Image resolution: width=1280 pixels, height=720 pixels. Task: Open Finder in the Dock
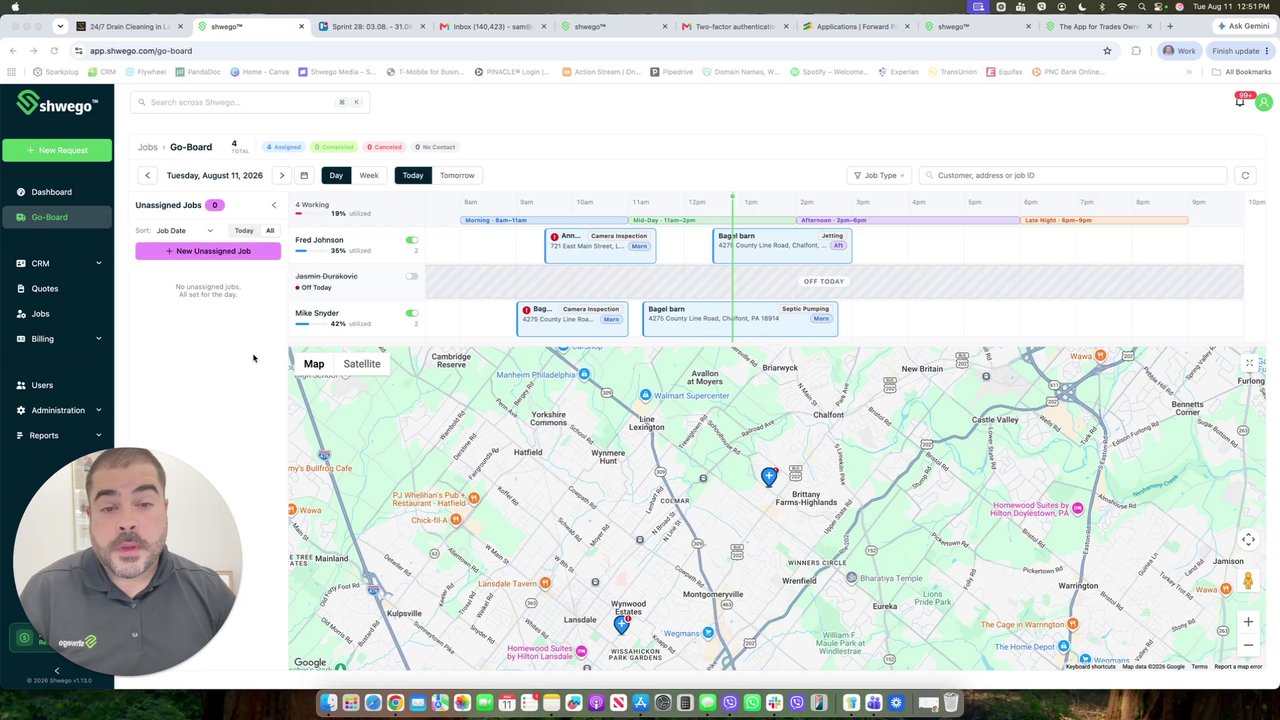point(329,703)
